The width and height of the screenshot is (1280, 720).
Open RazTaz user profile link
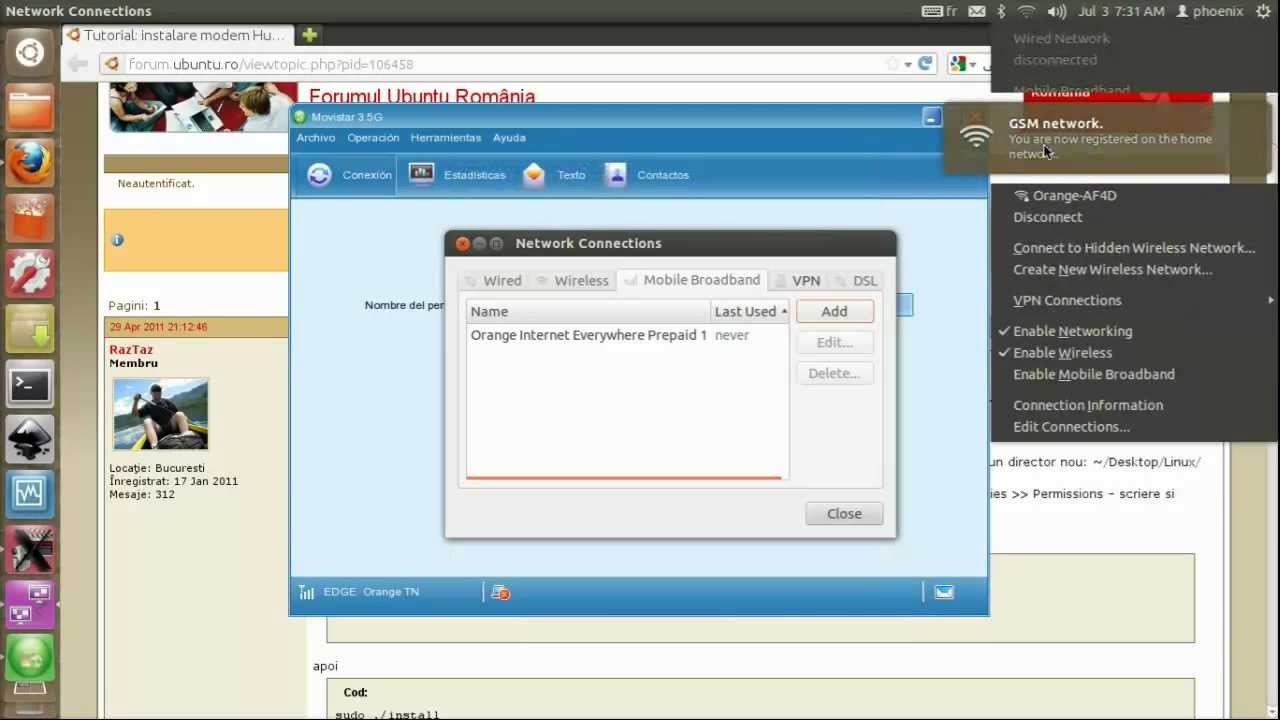pos(131,350)
